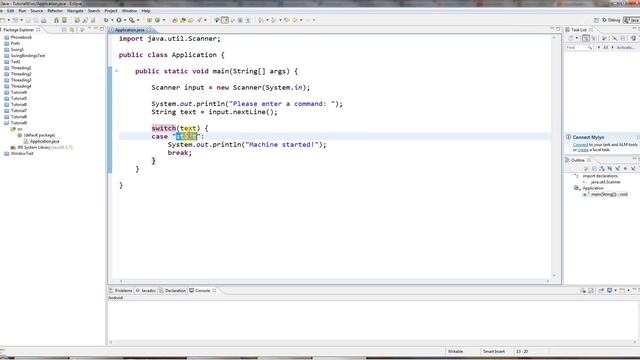Viewport: 640px width, 360px height.
Task: Switch to the Problems tab
Action: click(x=120, y=291)
